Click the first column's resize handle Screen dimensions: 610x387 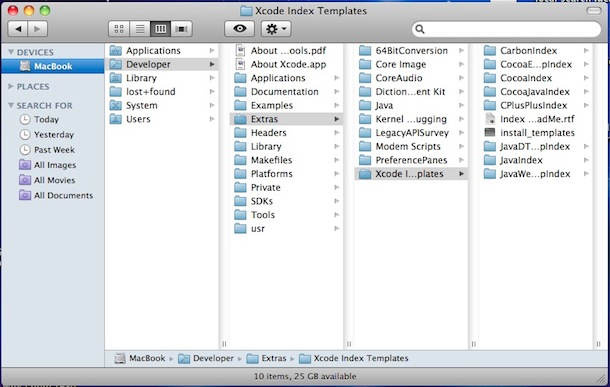(224, 344)
